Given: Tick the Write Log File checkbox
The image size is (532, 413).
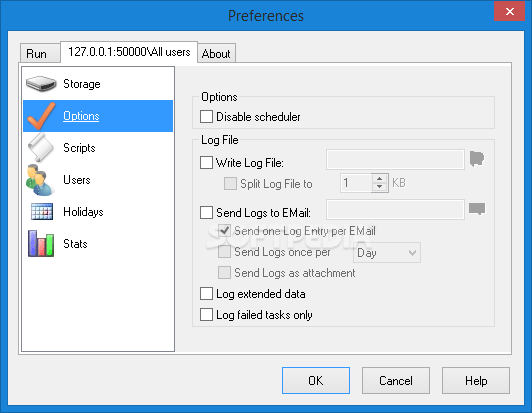Looking at the screenshot, I should pos(206,163).
